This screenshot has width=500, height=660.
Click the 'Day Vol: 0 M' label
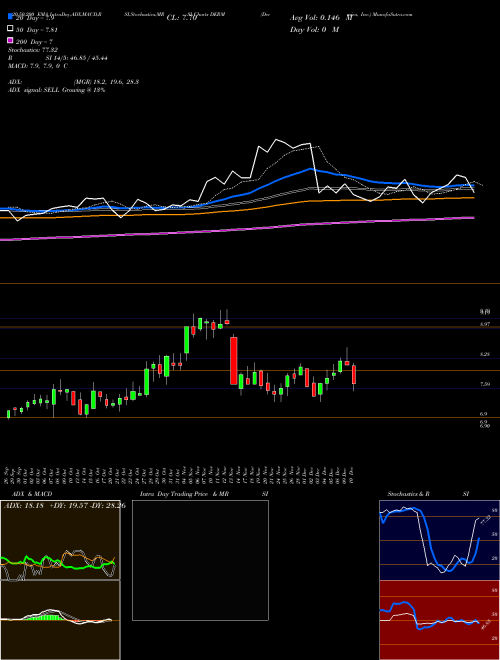[x=314, y=29]
